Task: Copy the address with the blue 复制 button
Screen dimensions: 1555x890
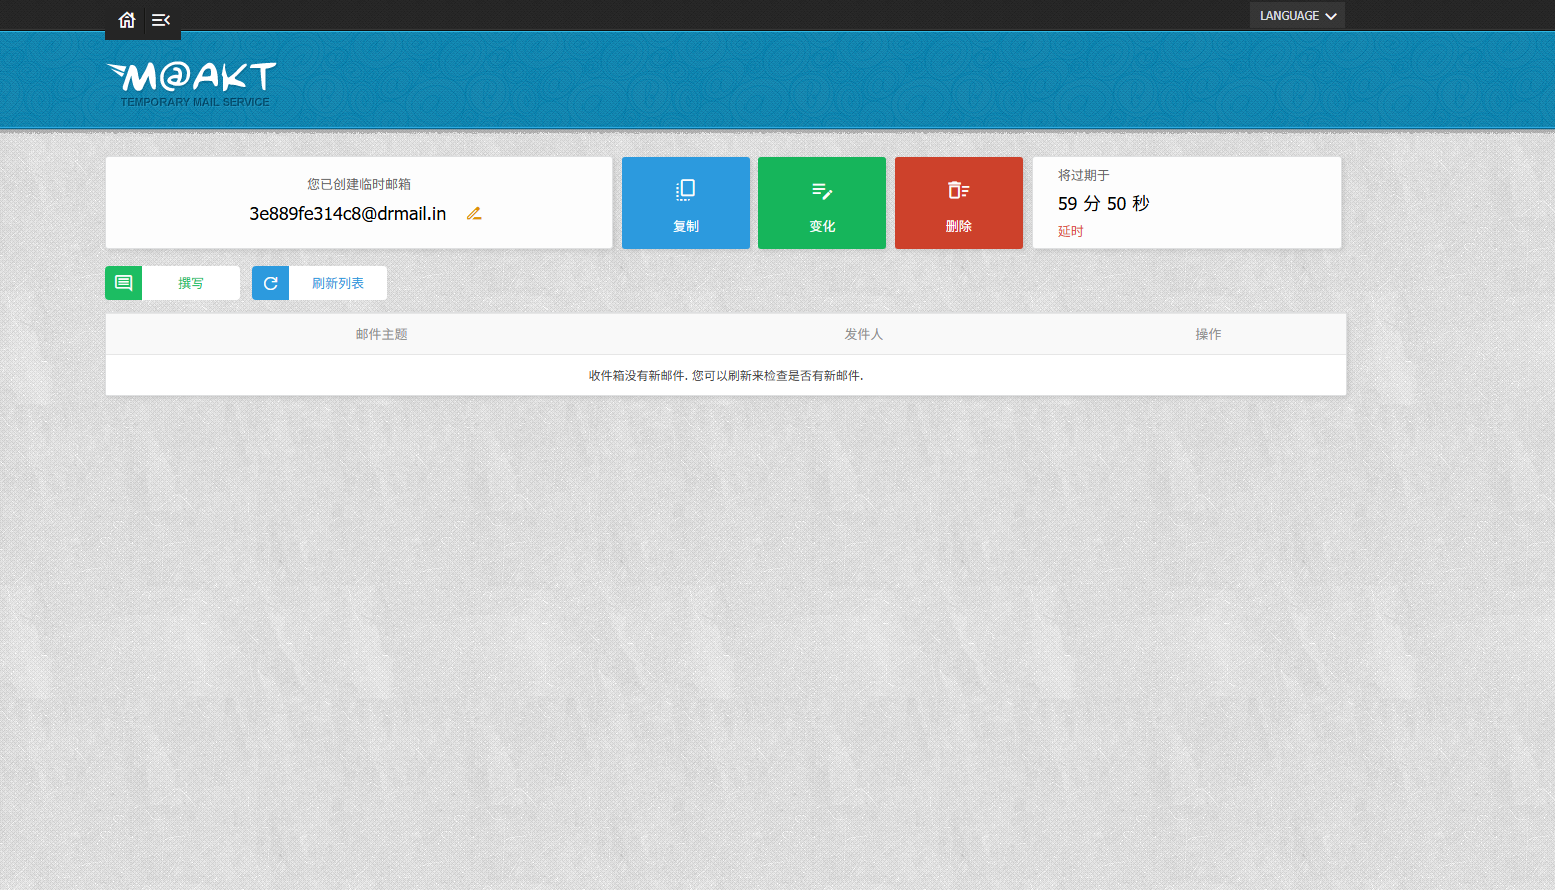Action: pos(686,203)
